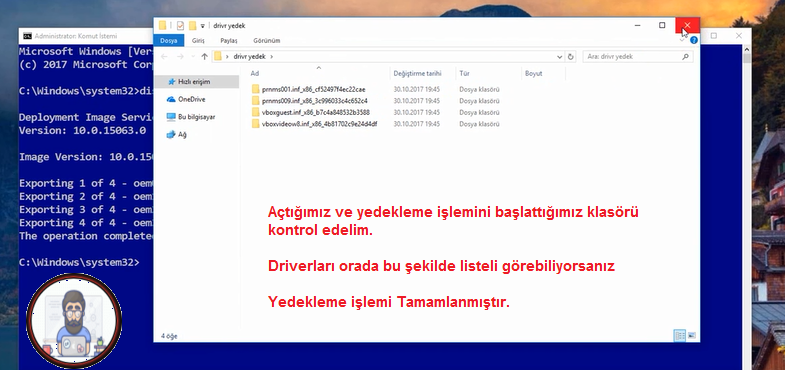This screenshot has width=785, height=370.
Task: Expand the address bar history dropdown
Action: coord(560,57)
